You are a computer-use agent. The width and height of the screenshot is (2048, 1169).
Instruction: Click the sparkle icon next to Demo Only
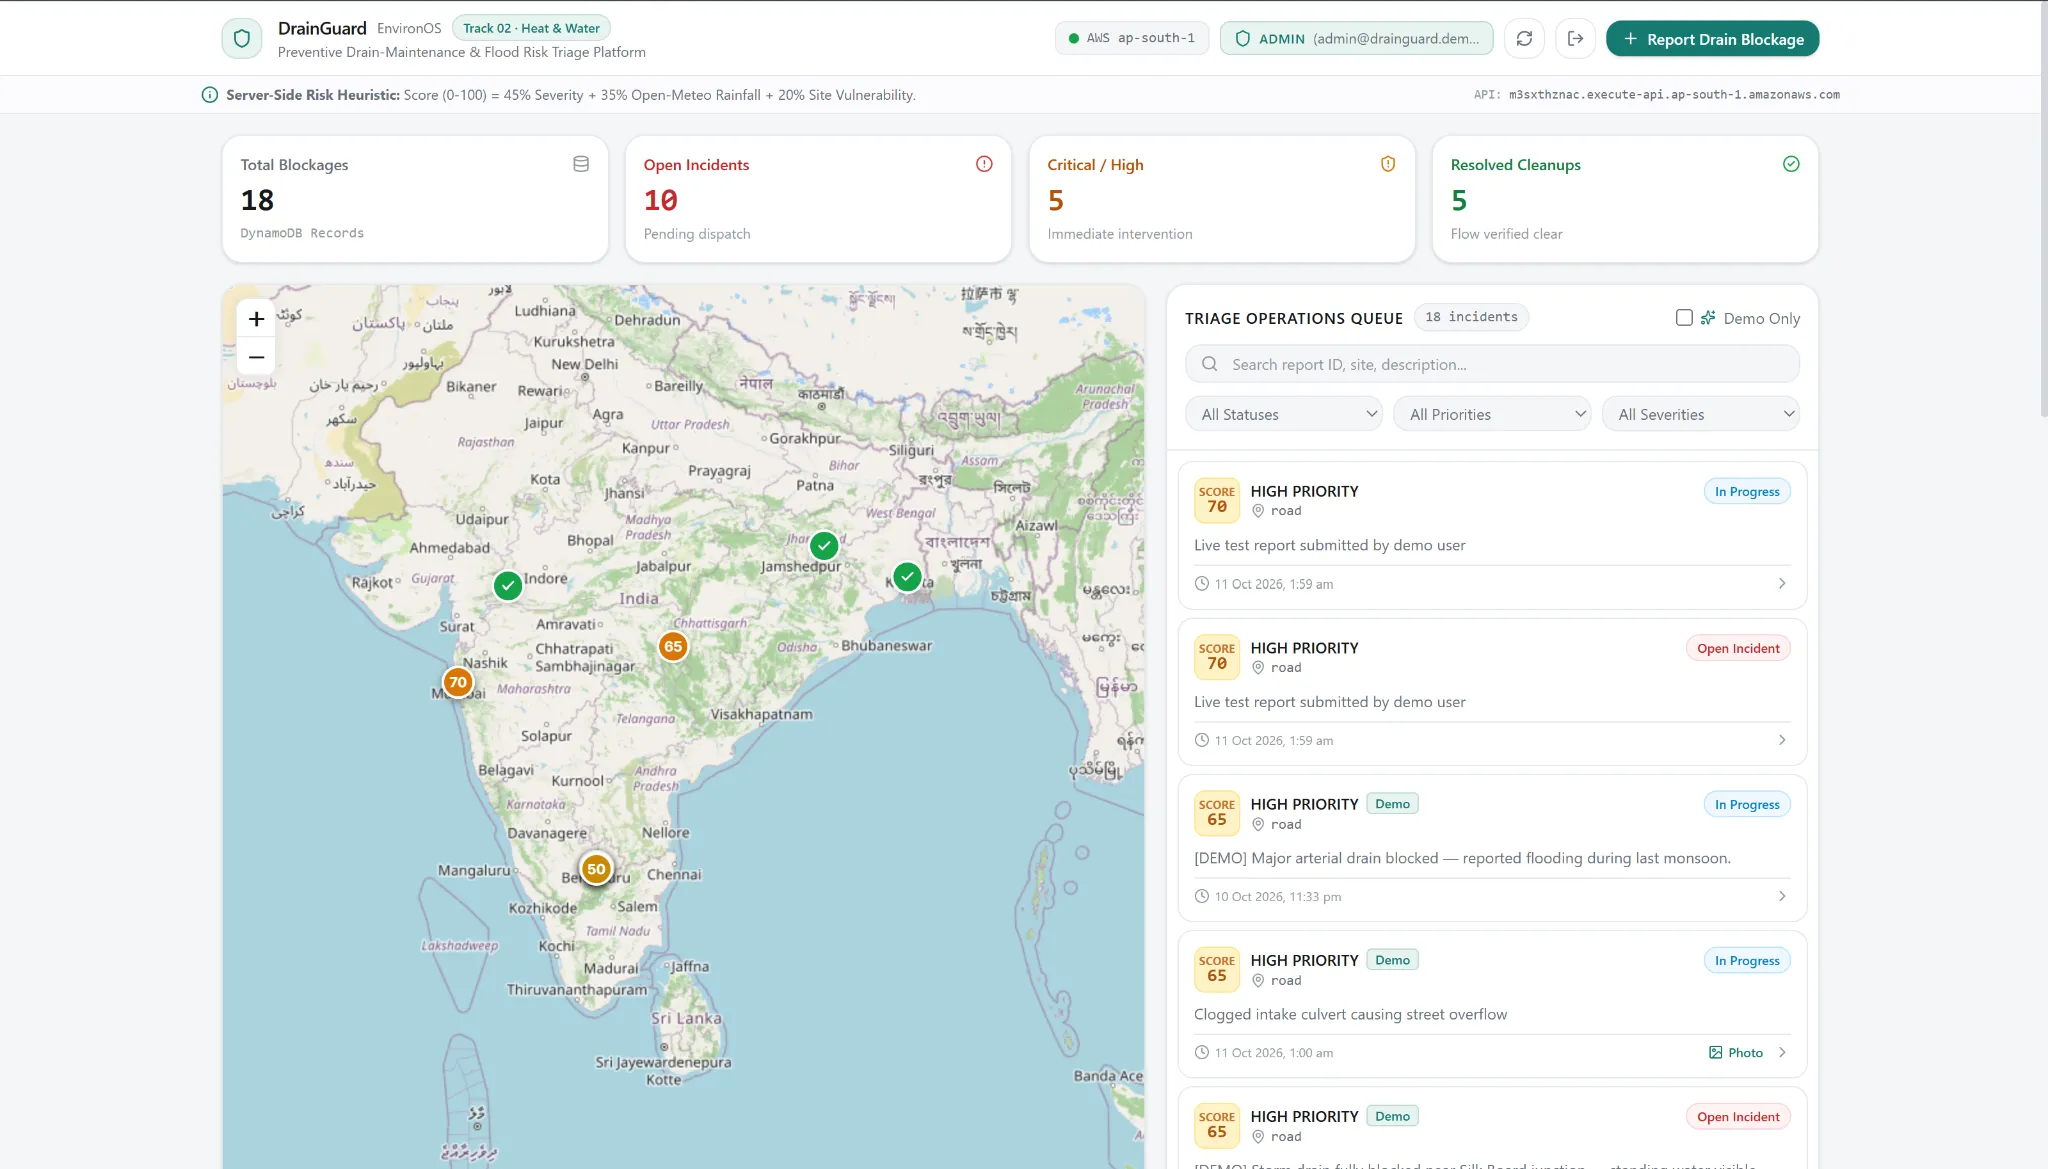pos(1708,317)
